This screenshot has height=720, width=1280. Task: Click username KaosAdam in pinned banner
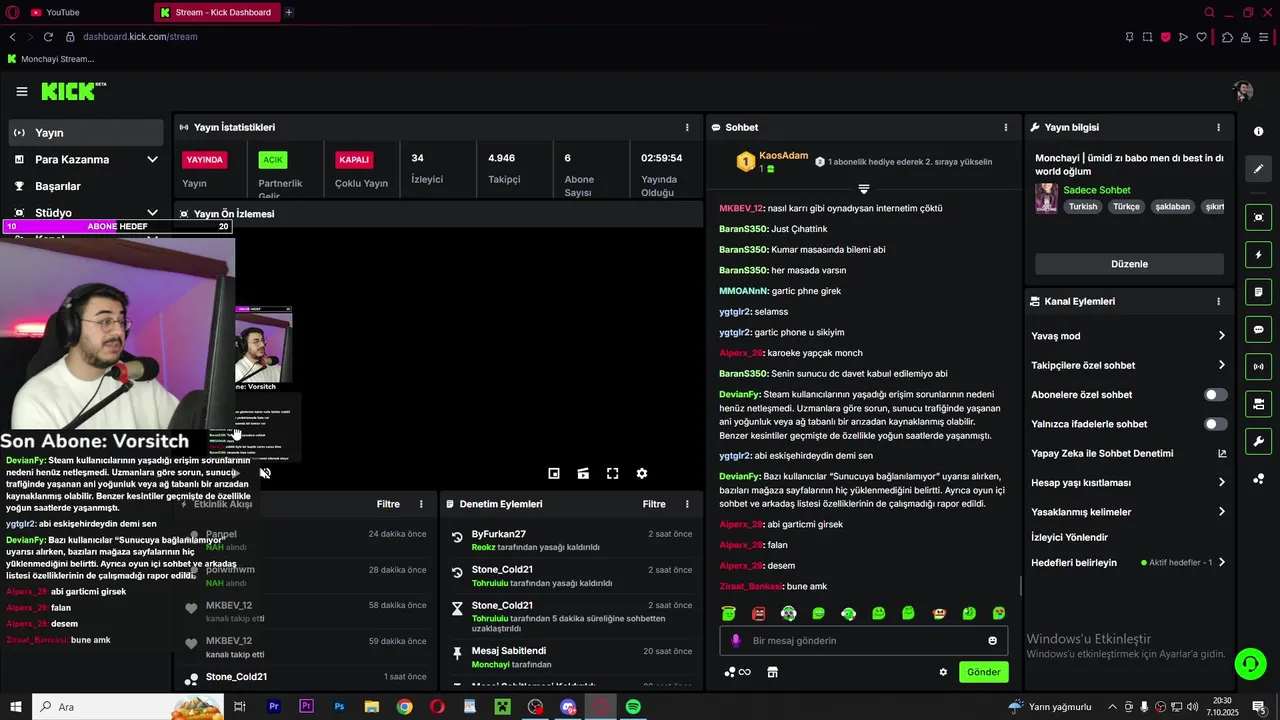pyautogui.click(x=783, y=155)
